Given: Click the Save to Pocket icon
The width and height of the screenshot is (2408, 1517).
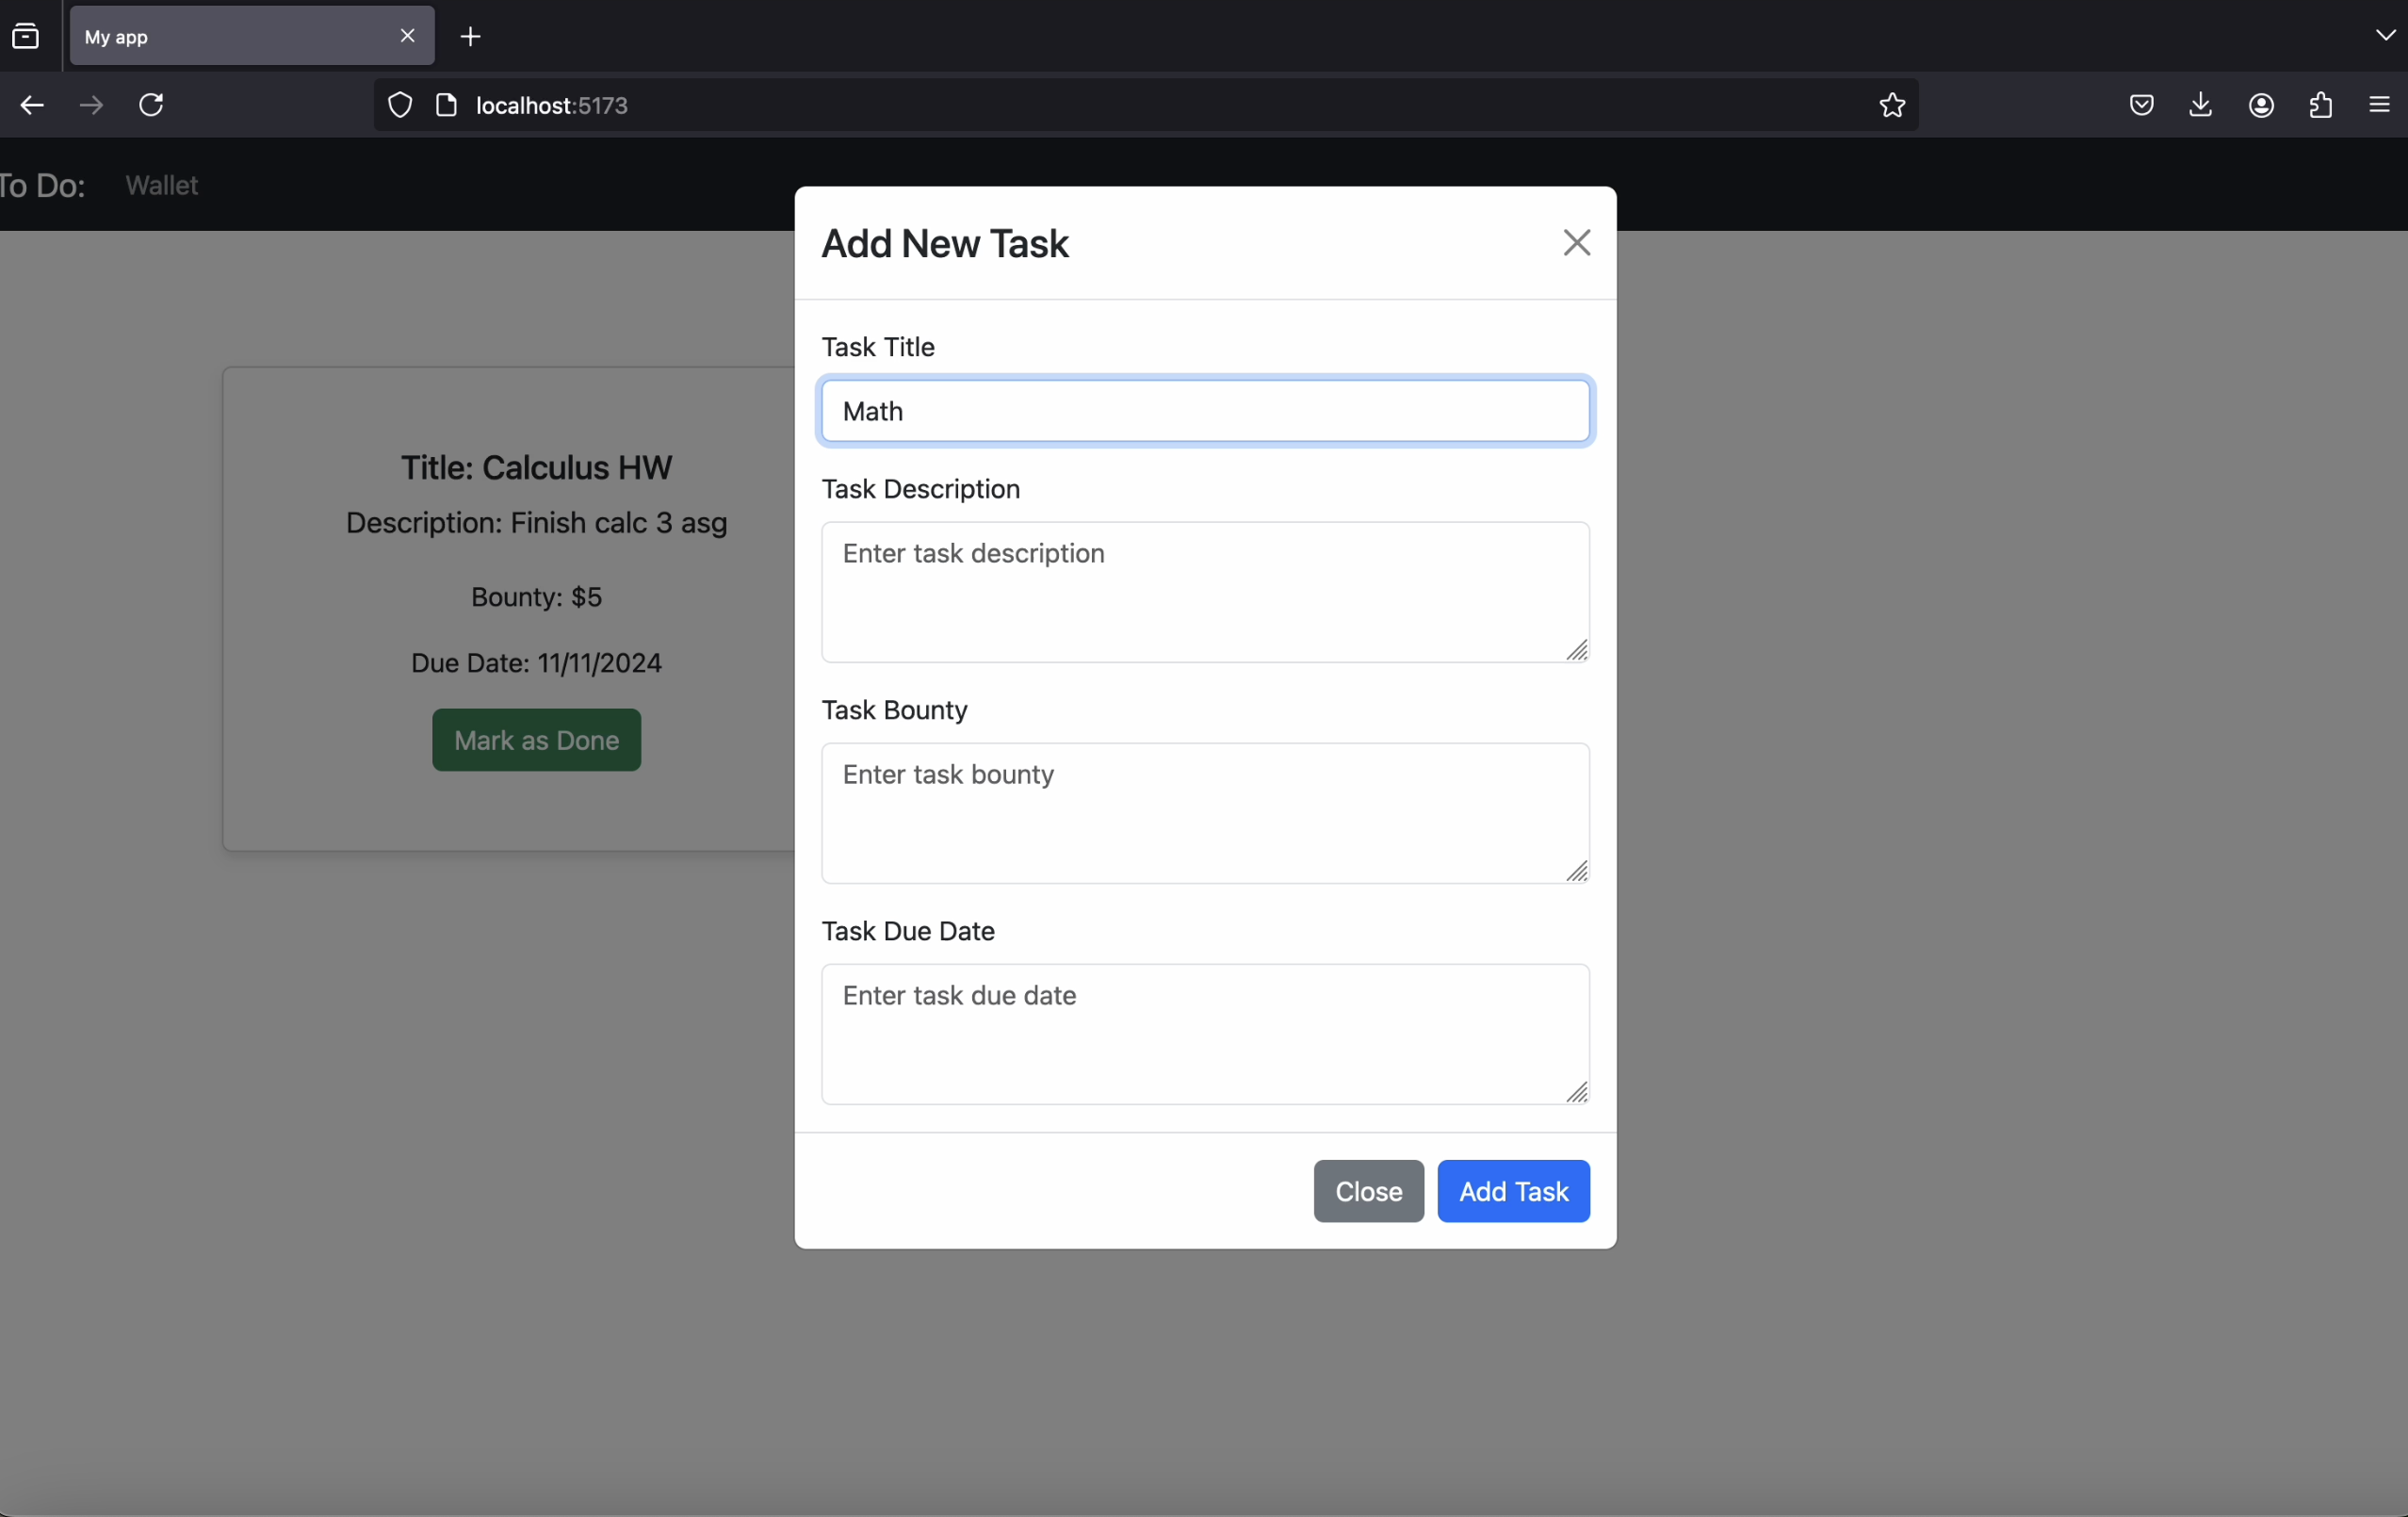Looking at the screenshot, I should pos(2141,105).
